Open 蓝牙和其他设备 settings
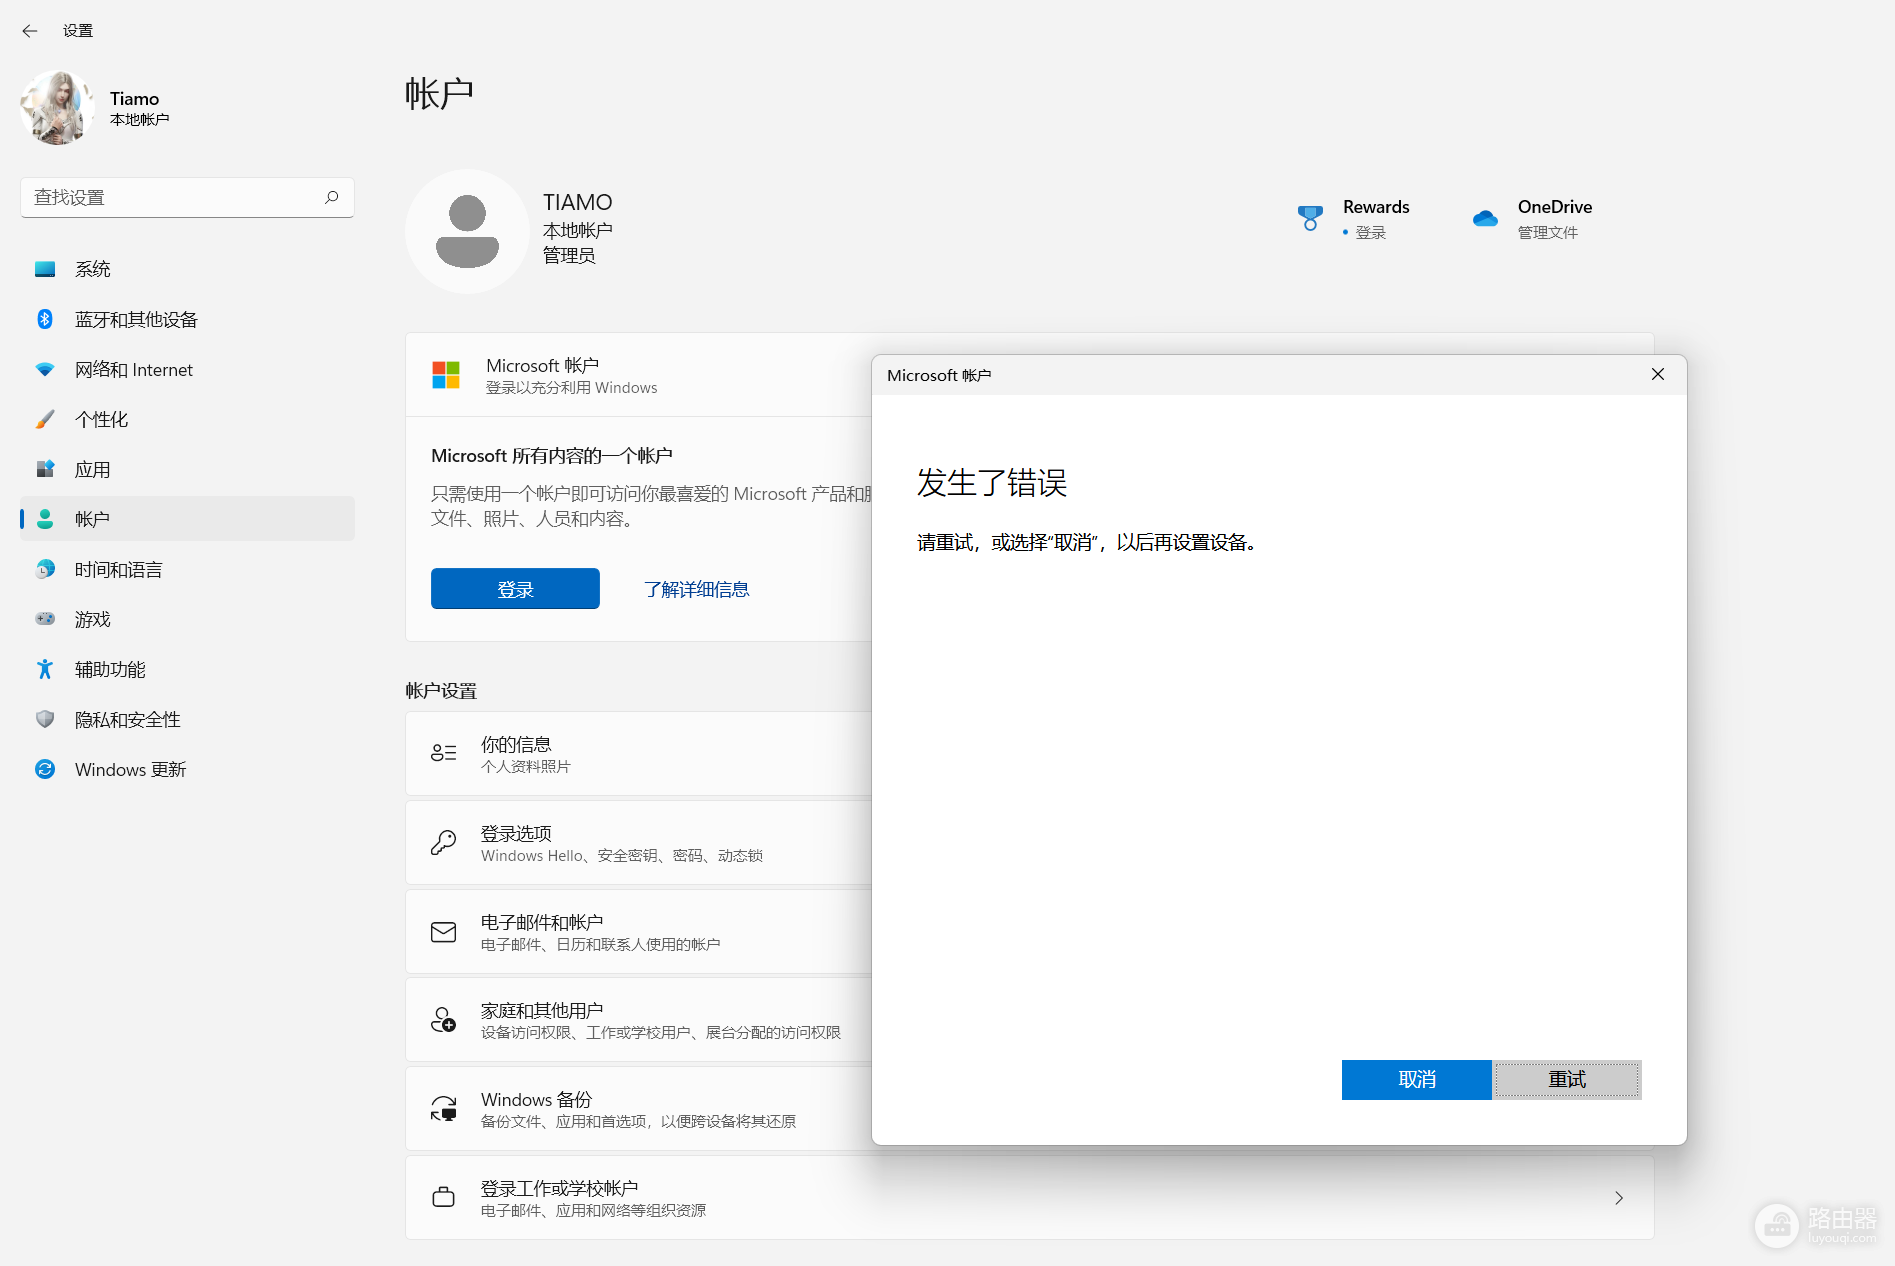1895x1266 pixels. (x=187, y=319)
